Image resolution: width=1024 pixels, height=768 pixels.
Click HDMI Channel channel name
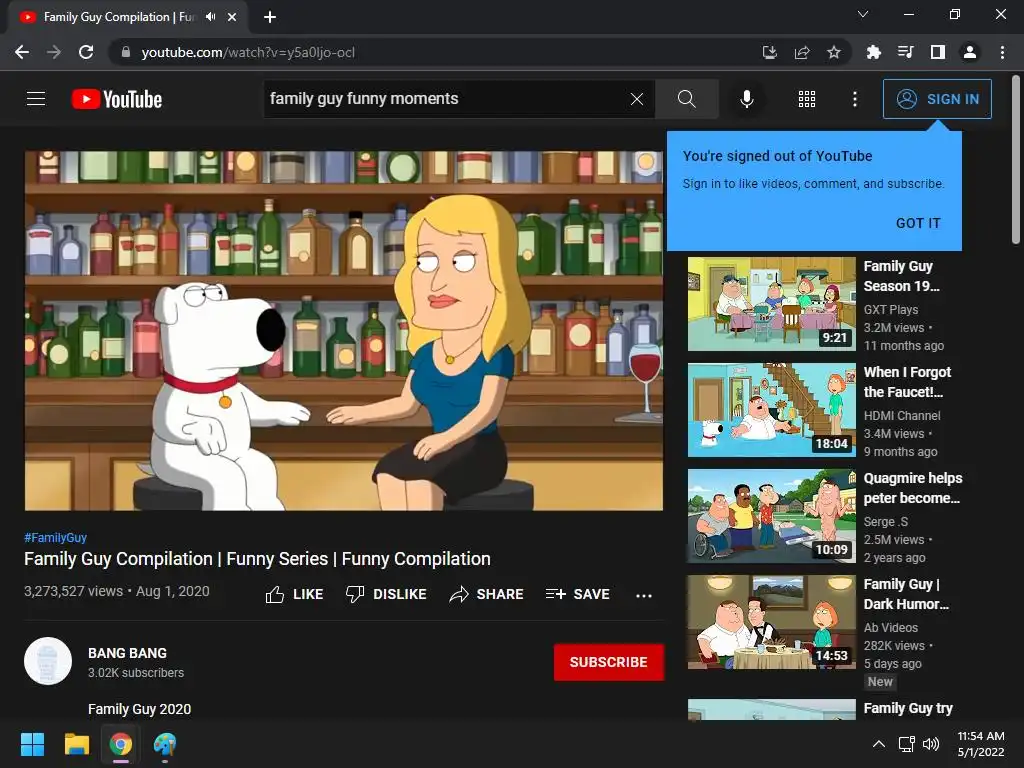point(902,415)
